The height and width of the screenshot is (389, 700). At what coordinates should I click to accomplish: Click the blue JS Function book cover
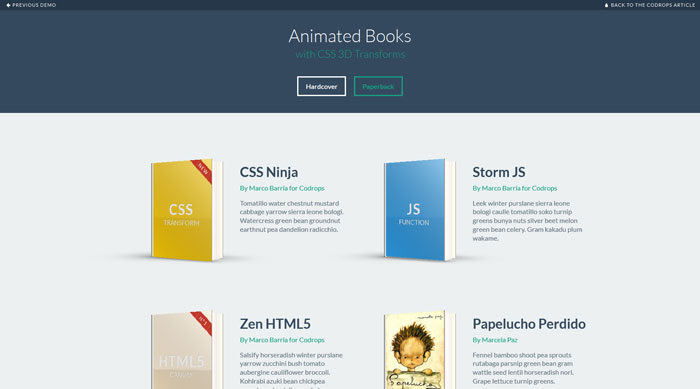point(415,210)
